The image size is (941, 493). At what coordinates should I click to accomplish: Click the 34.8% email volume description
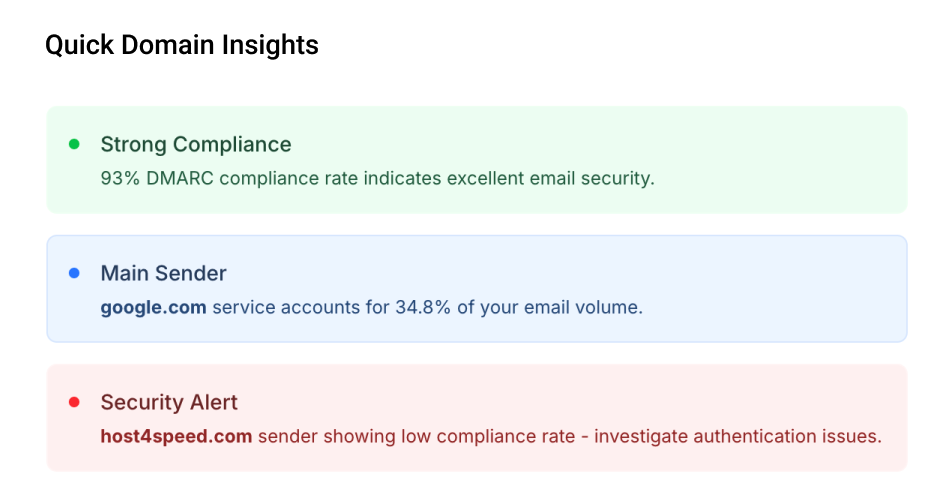[x=371, y=307]
